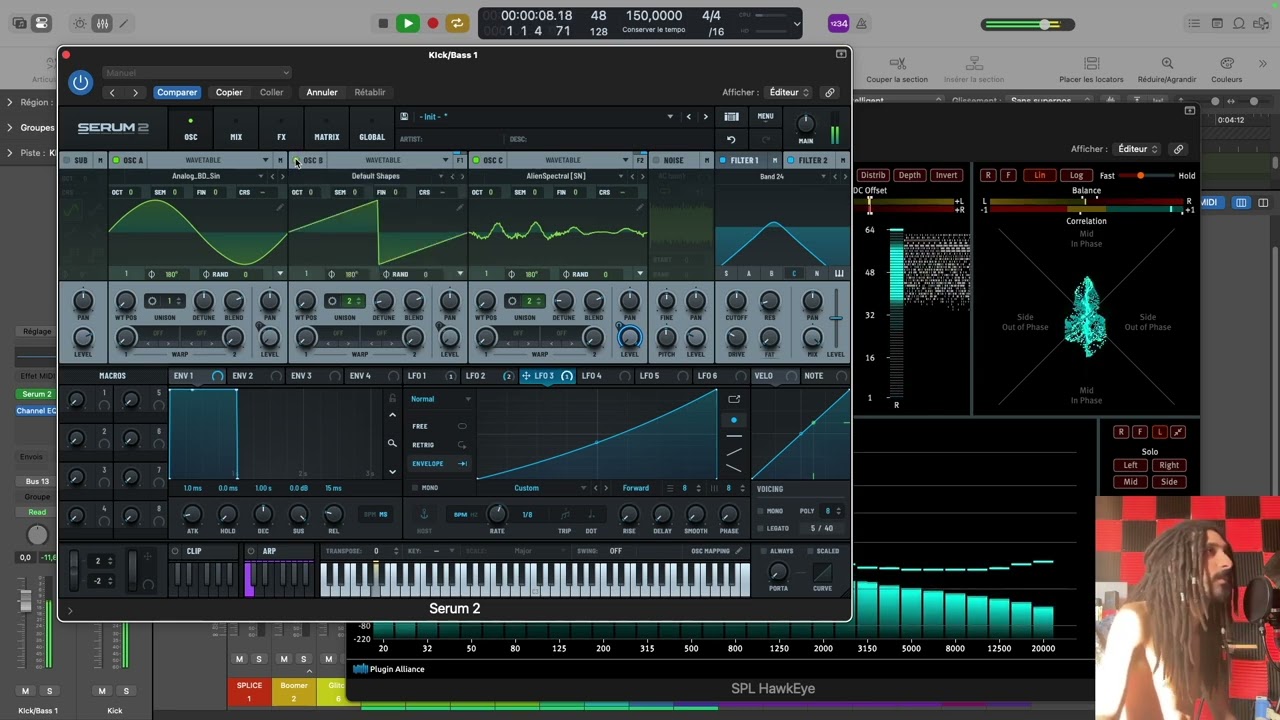Click the Log button in HawkEye
The width and height of the screenshot is (1280, 720).
1077,175
